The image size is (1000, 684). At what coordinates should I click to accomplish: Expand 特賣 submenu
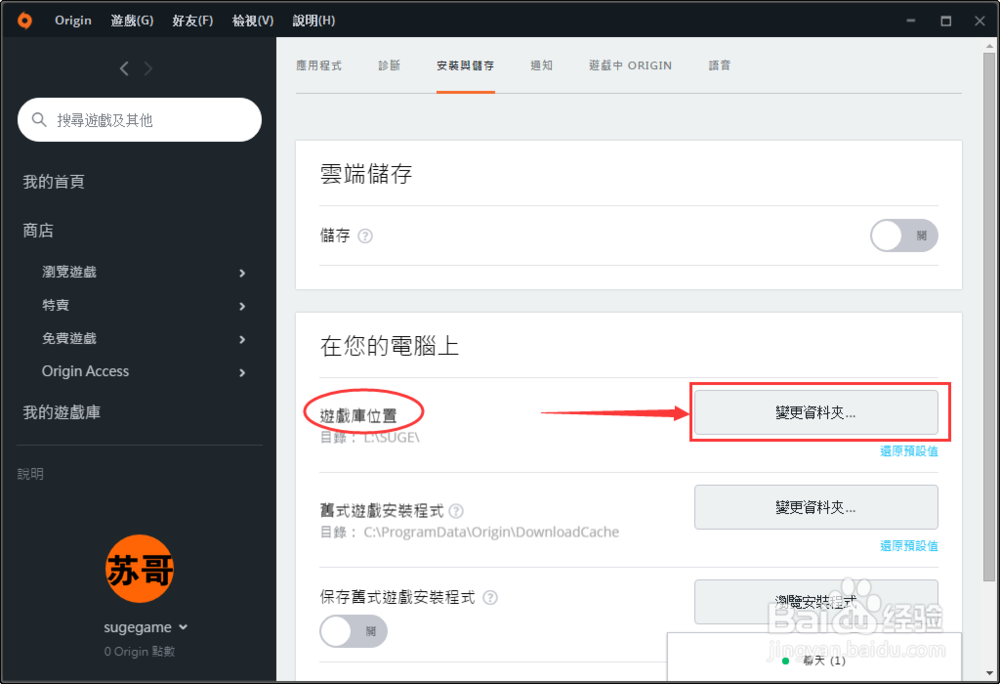pyautogui.click(x=242, y=306)
